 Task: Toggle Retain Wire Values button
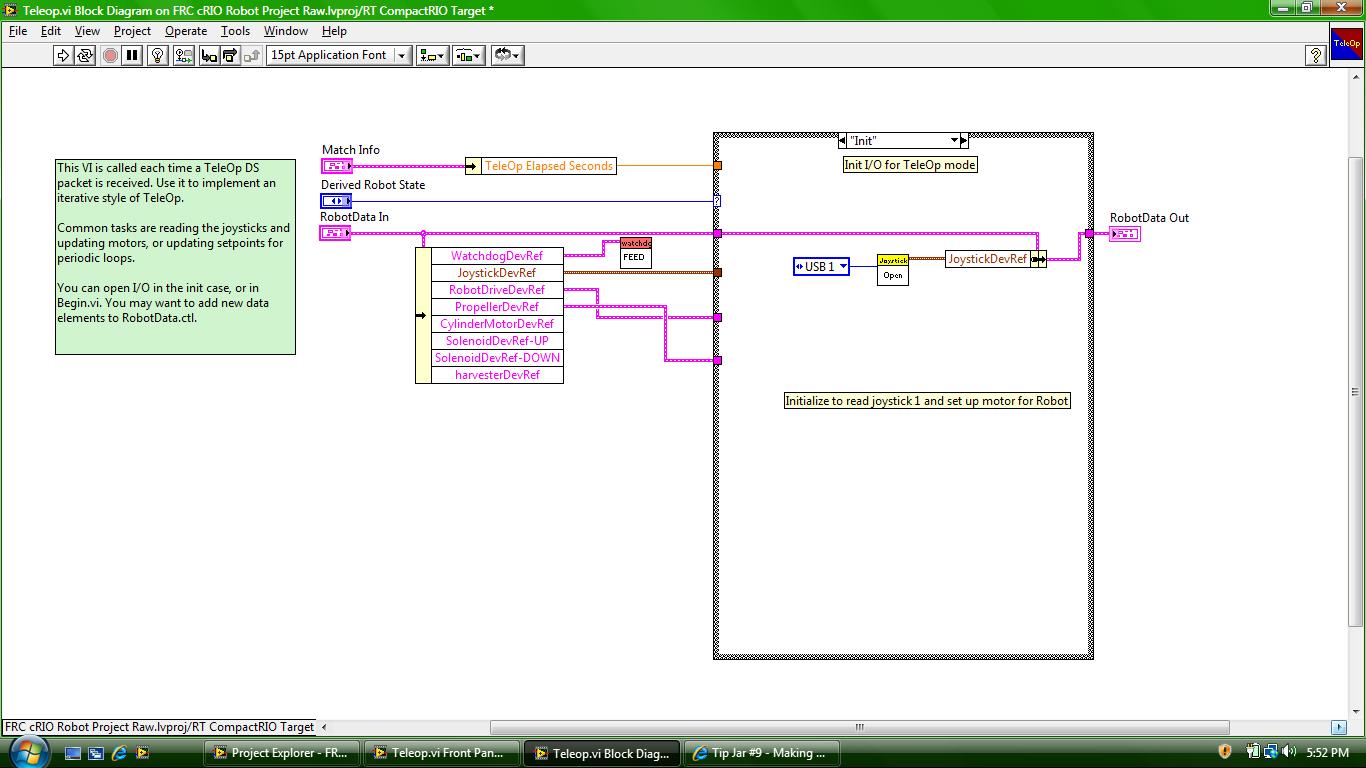(183, 56)
